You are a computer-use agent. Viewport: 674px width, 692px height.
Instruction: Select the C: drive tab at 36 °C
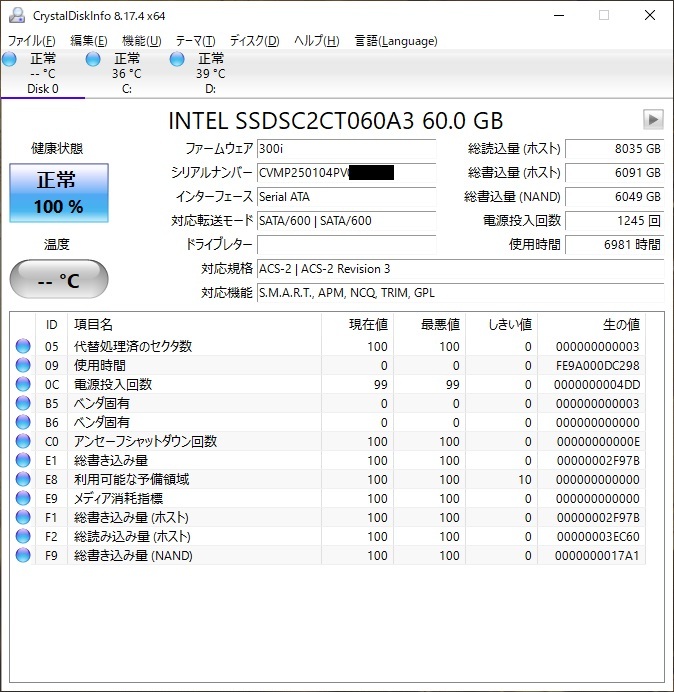(x=127, y=74)
